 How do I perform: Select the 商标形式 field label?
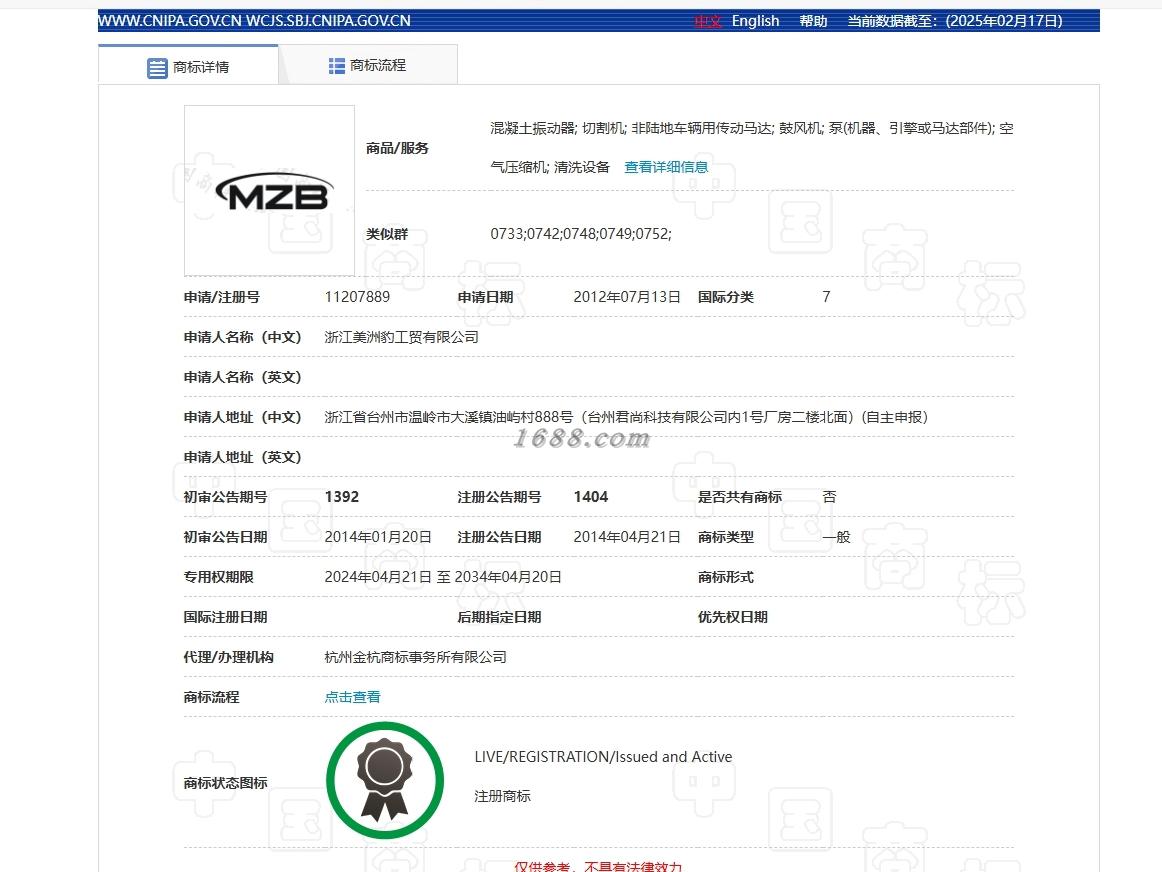tap(726, 577)
